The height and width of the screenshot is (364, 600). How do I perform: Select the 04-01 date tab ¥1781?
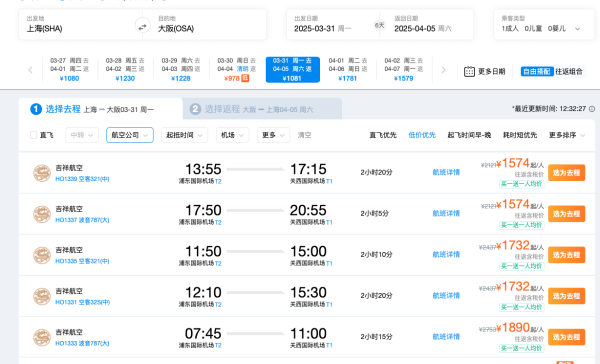point(348,69)
